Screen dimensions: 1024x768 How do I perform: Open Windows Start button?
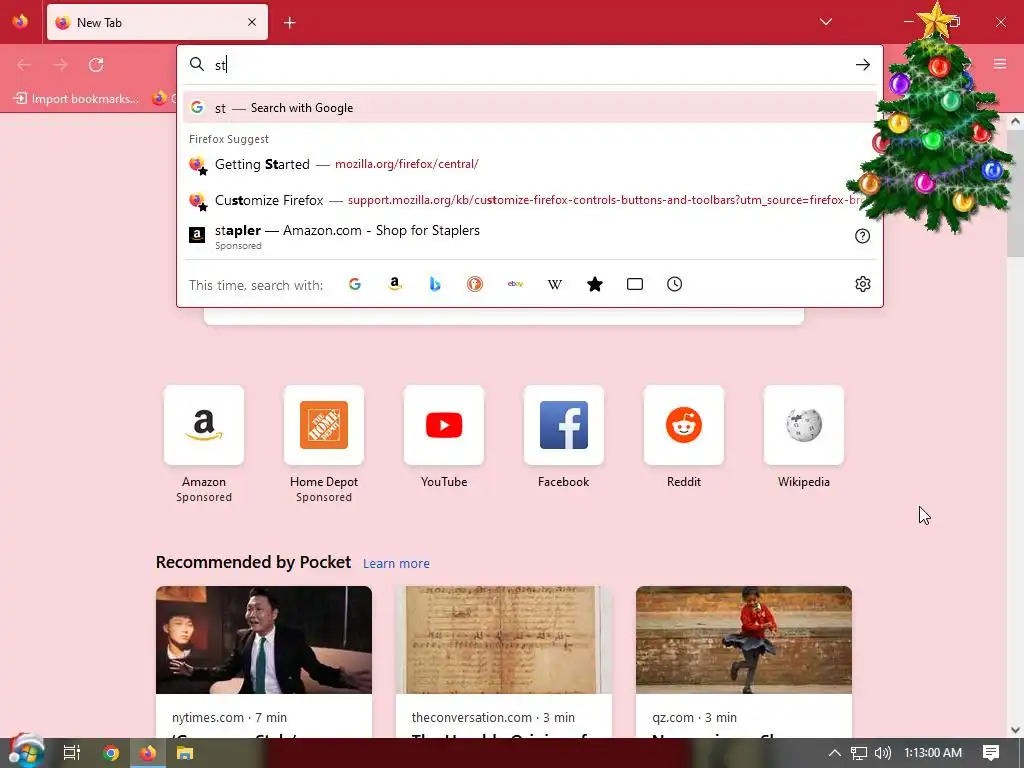pos(25,752)
